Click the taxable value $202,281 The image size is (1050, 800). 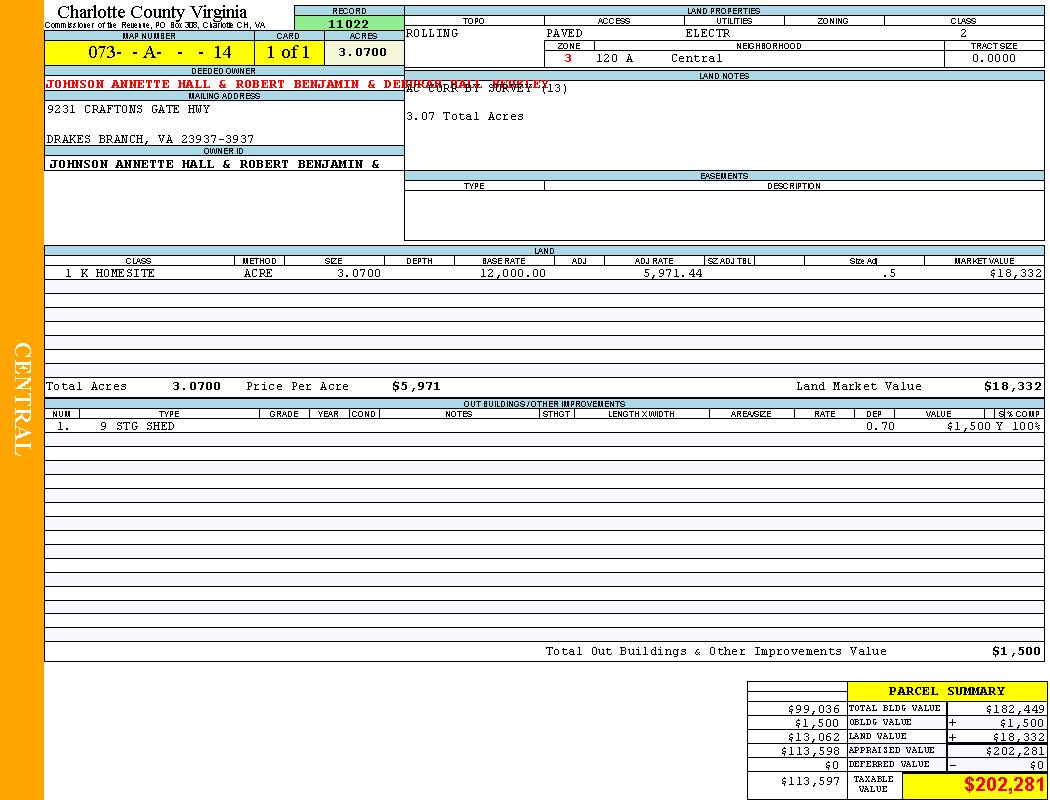click(x=1004, y=785)
